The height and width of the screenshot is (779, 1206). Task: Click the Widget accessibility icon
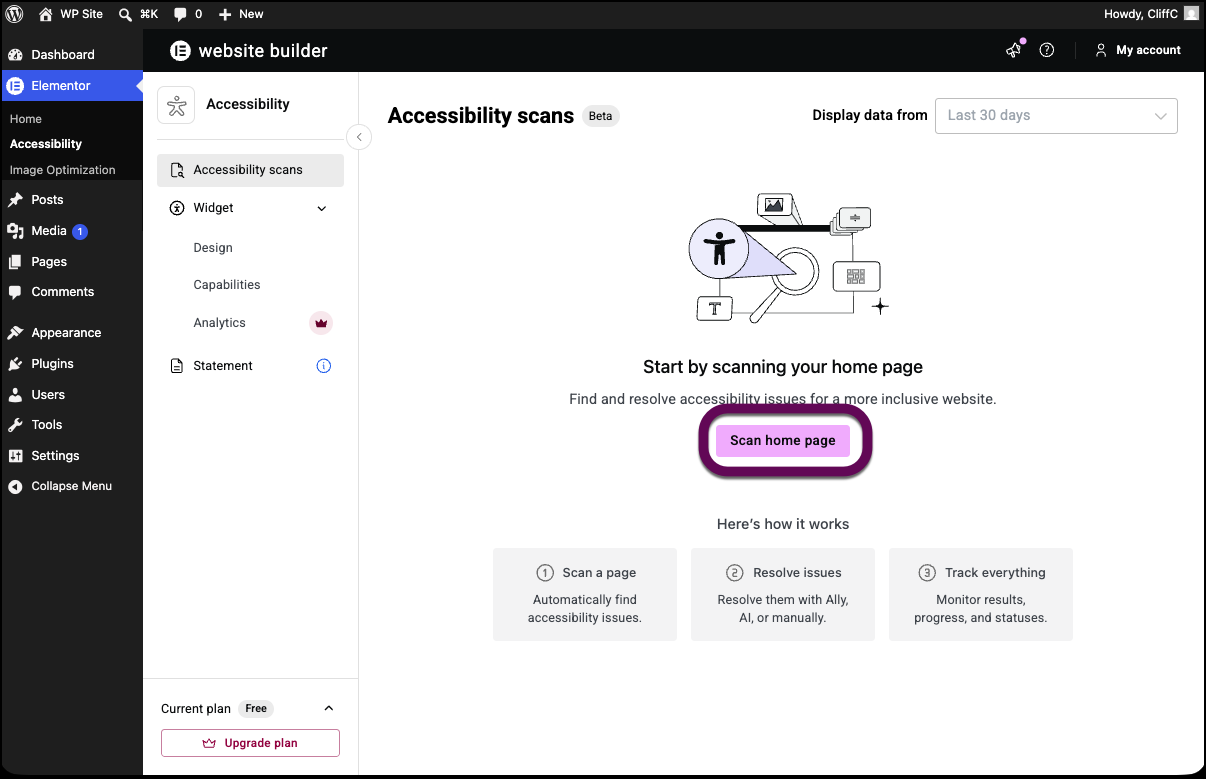pyautogui.click(x=177, y=208)
